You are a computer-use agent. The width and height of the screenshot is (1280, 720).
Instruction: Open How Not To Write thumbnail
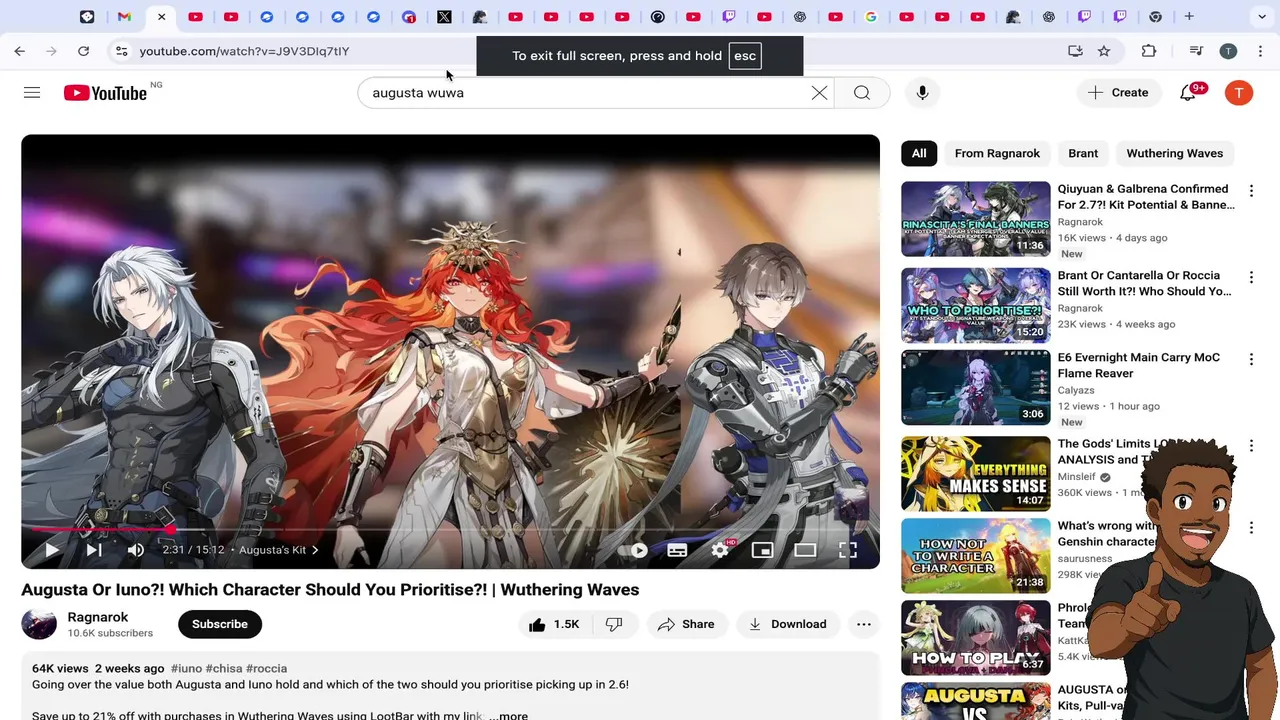[976, 555]
